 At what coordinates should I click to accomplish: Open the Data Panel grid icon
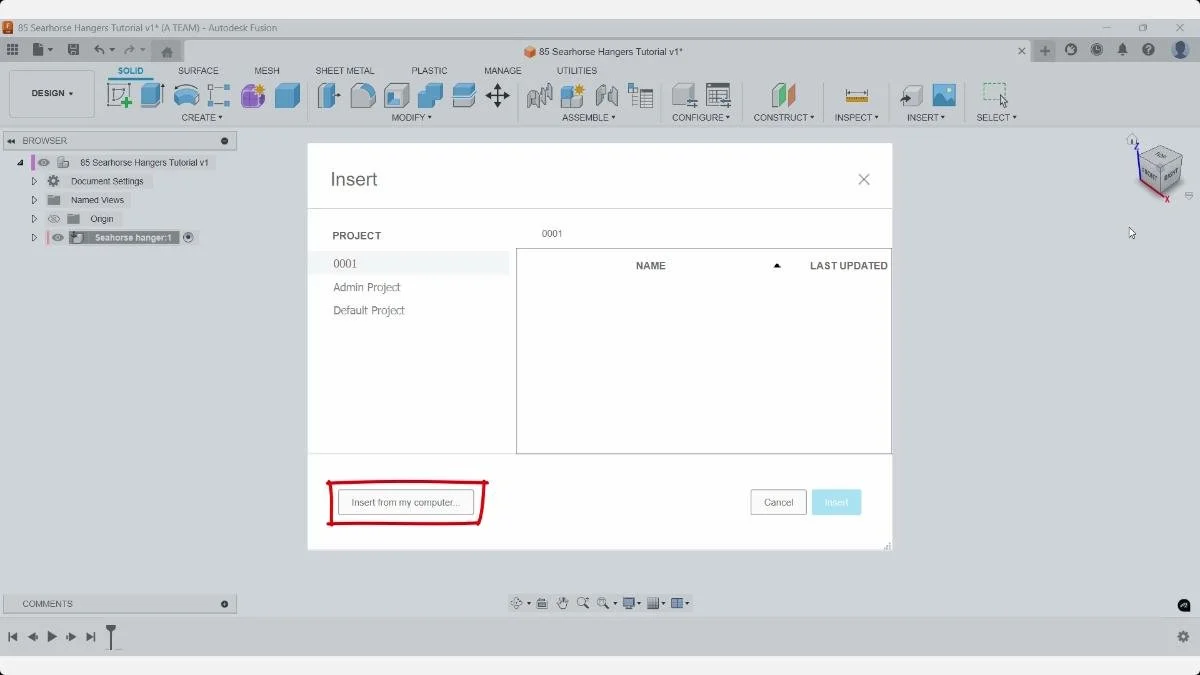tap(12, 49)
